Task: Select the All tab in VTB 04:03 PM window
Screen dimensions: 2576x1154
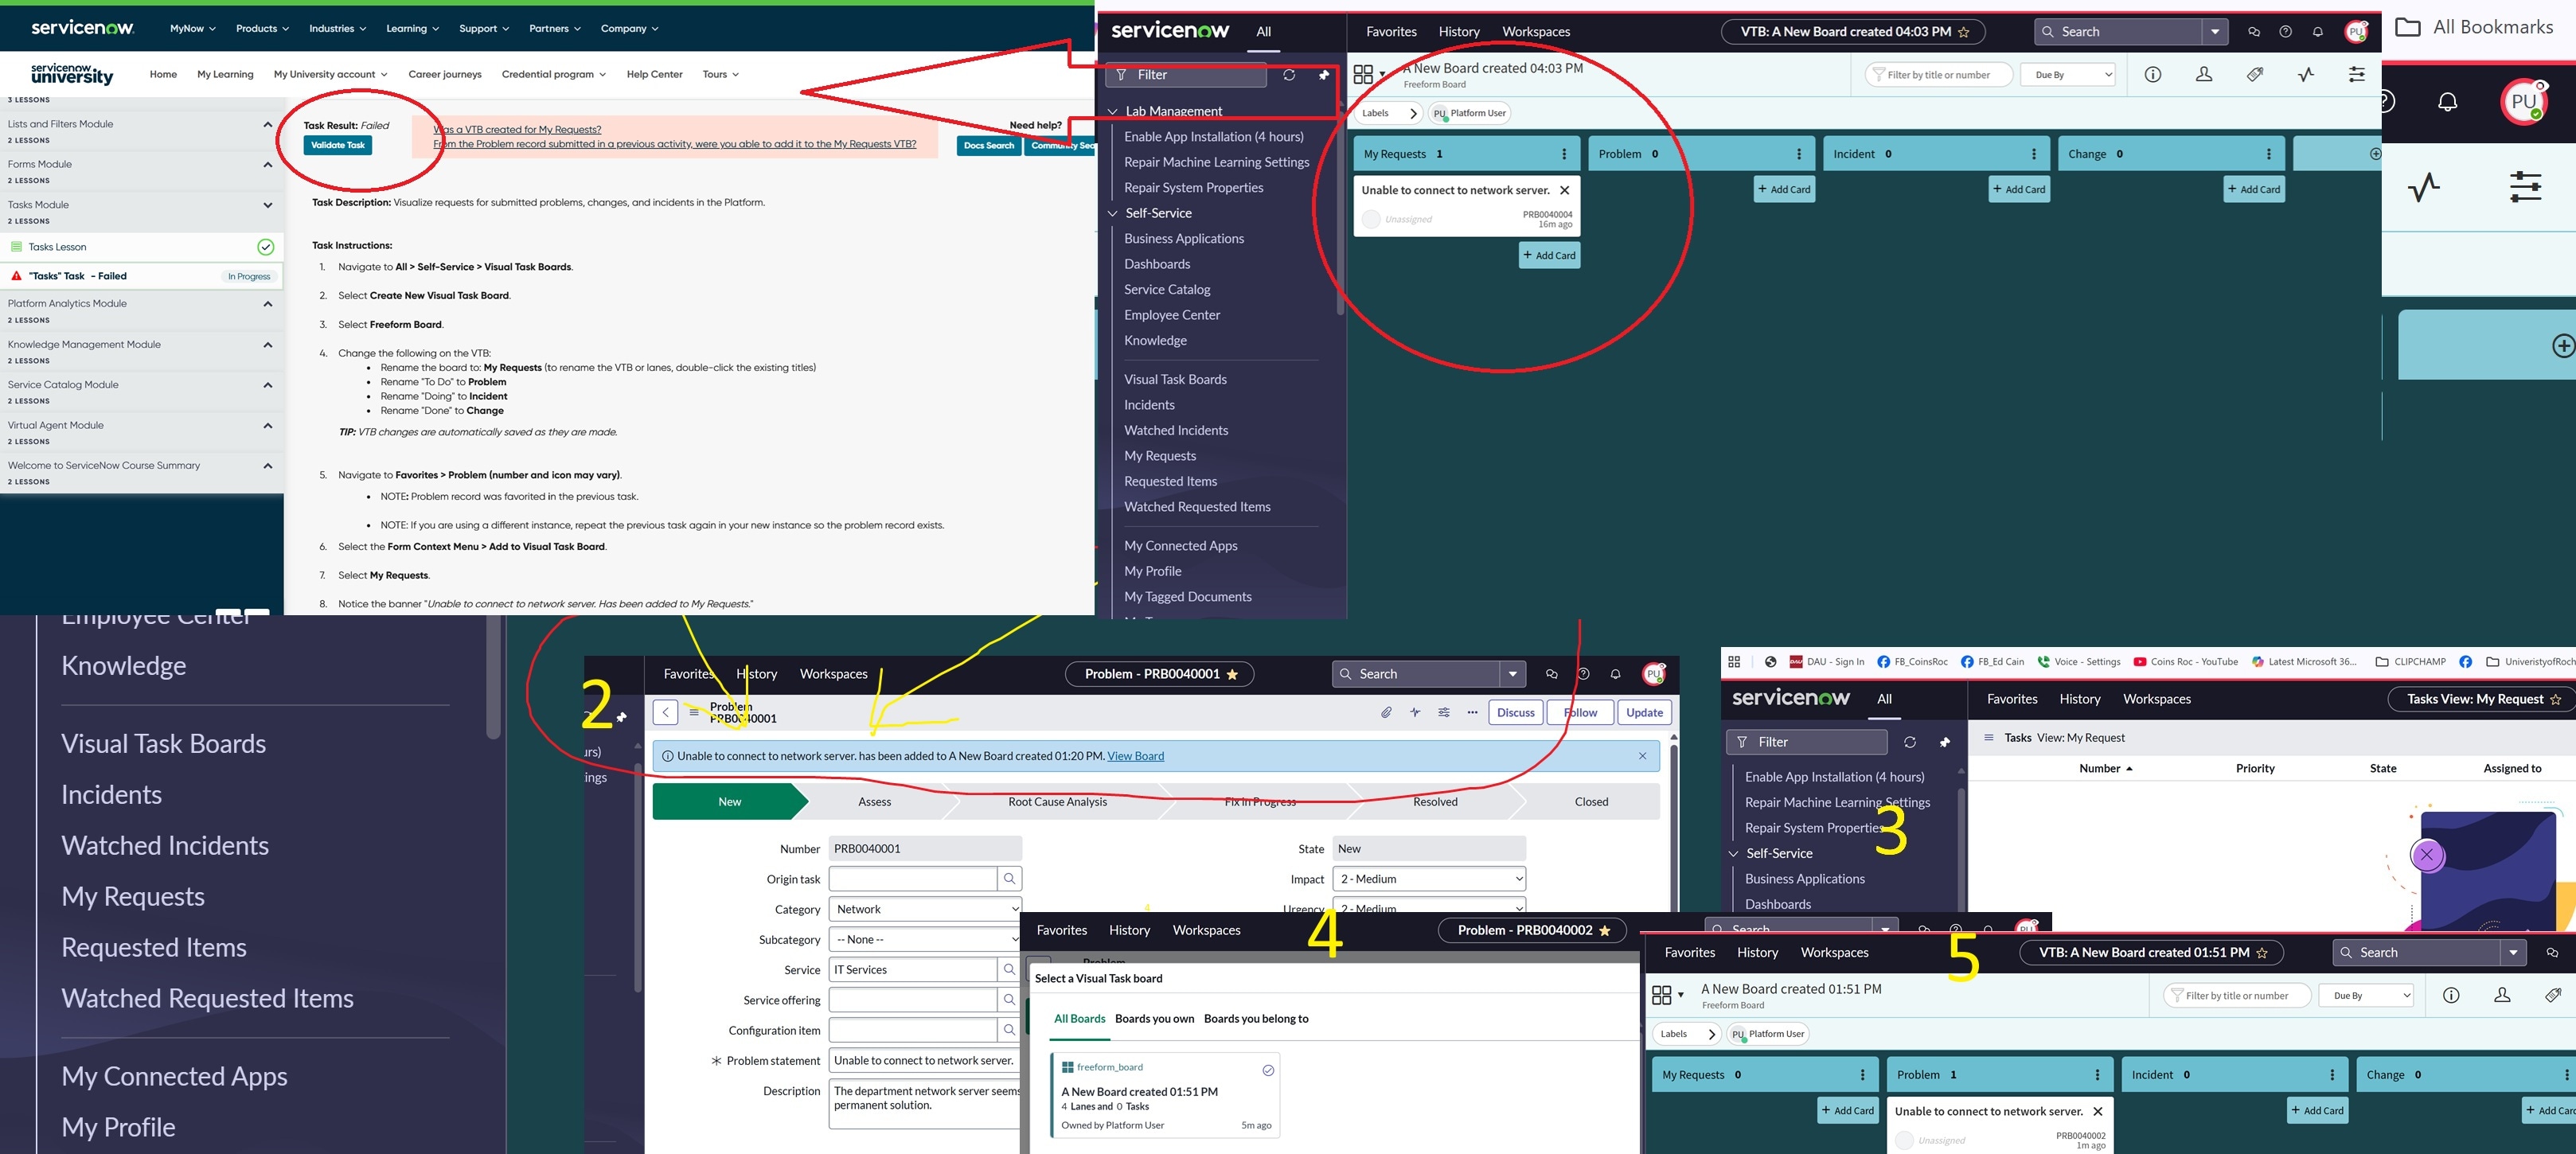Action: (x=1264, y=32)
